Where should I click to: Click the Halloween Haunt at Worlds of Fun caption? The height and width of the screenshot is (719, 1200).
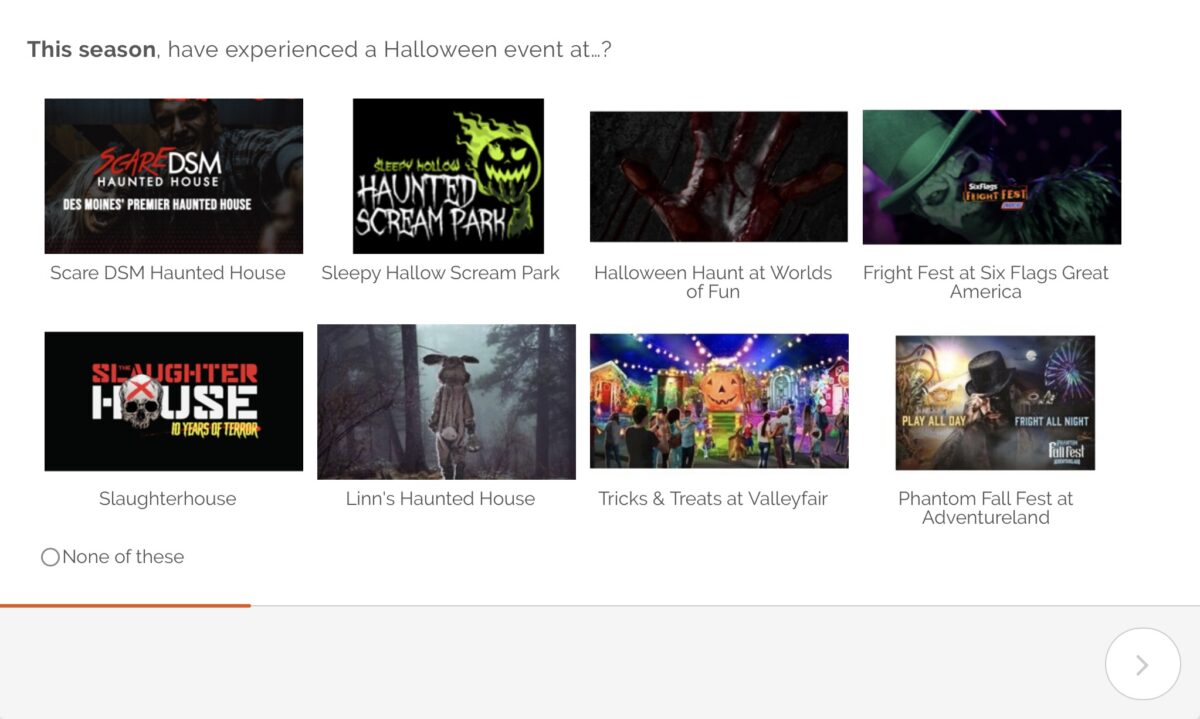[x=713, y=282]
